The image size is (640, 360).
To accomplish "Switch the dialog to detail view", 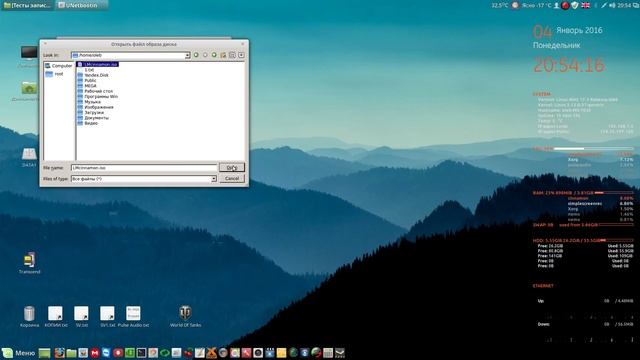I will pyautogui.click(x=241, y=55).
